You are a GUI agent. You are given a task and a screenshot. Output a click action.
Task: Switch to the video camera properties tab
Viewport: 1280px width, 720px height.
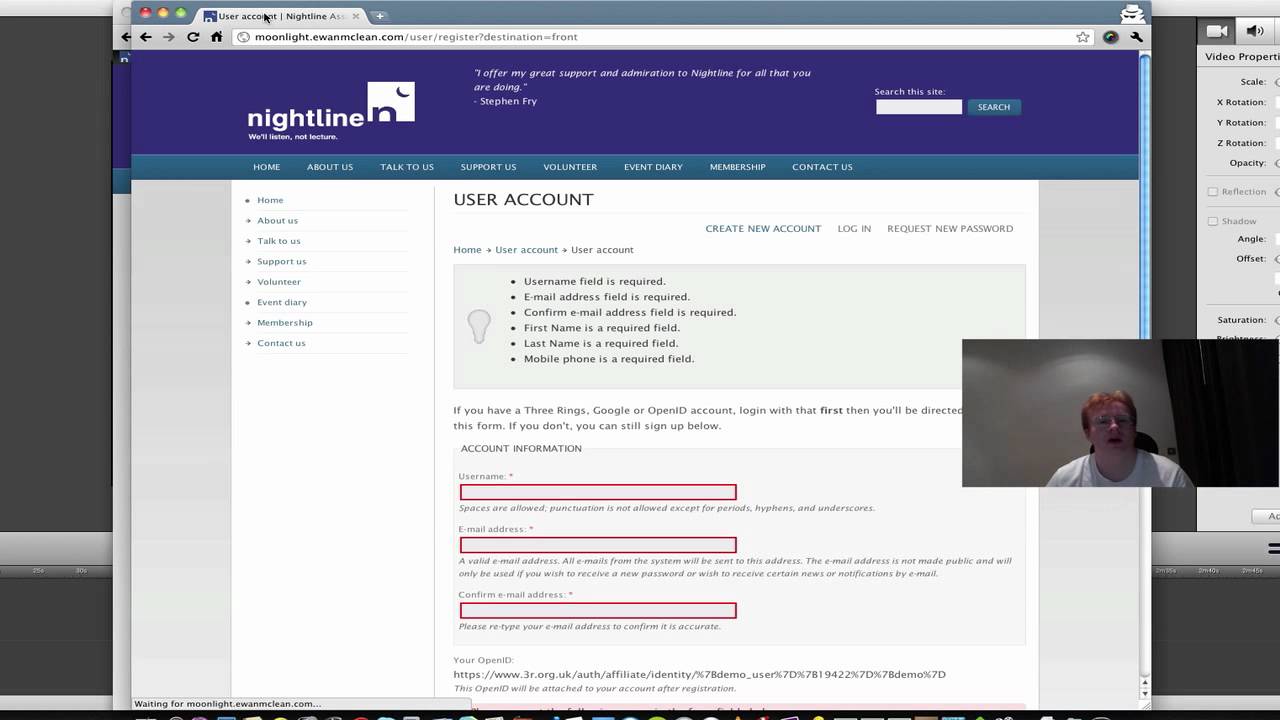point(1217,31)
